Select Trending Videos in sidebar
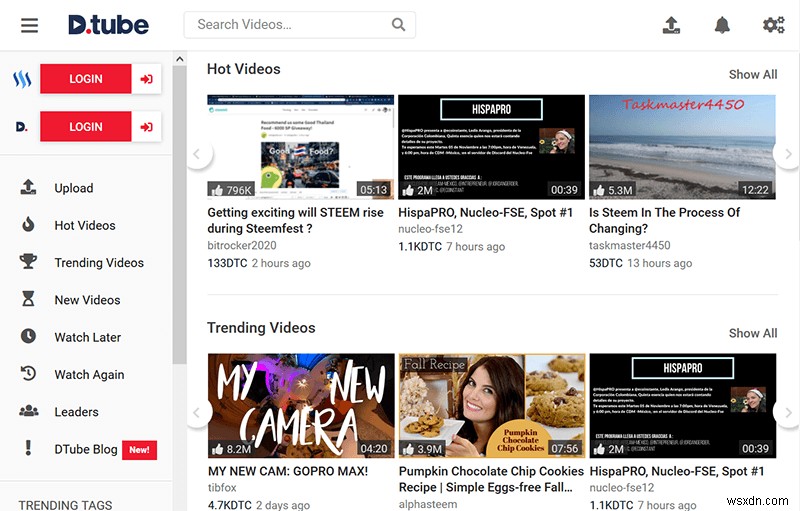800x511 pixels. tap(98, 262)
